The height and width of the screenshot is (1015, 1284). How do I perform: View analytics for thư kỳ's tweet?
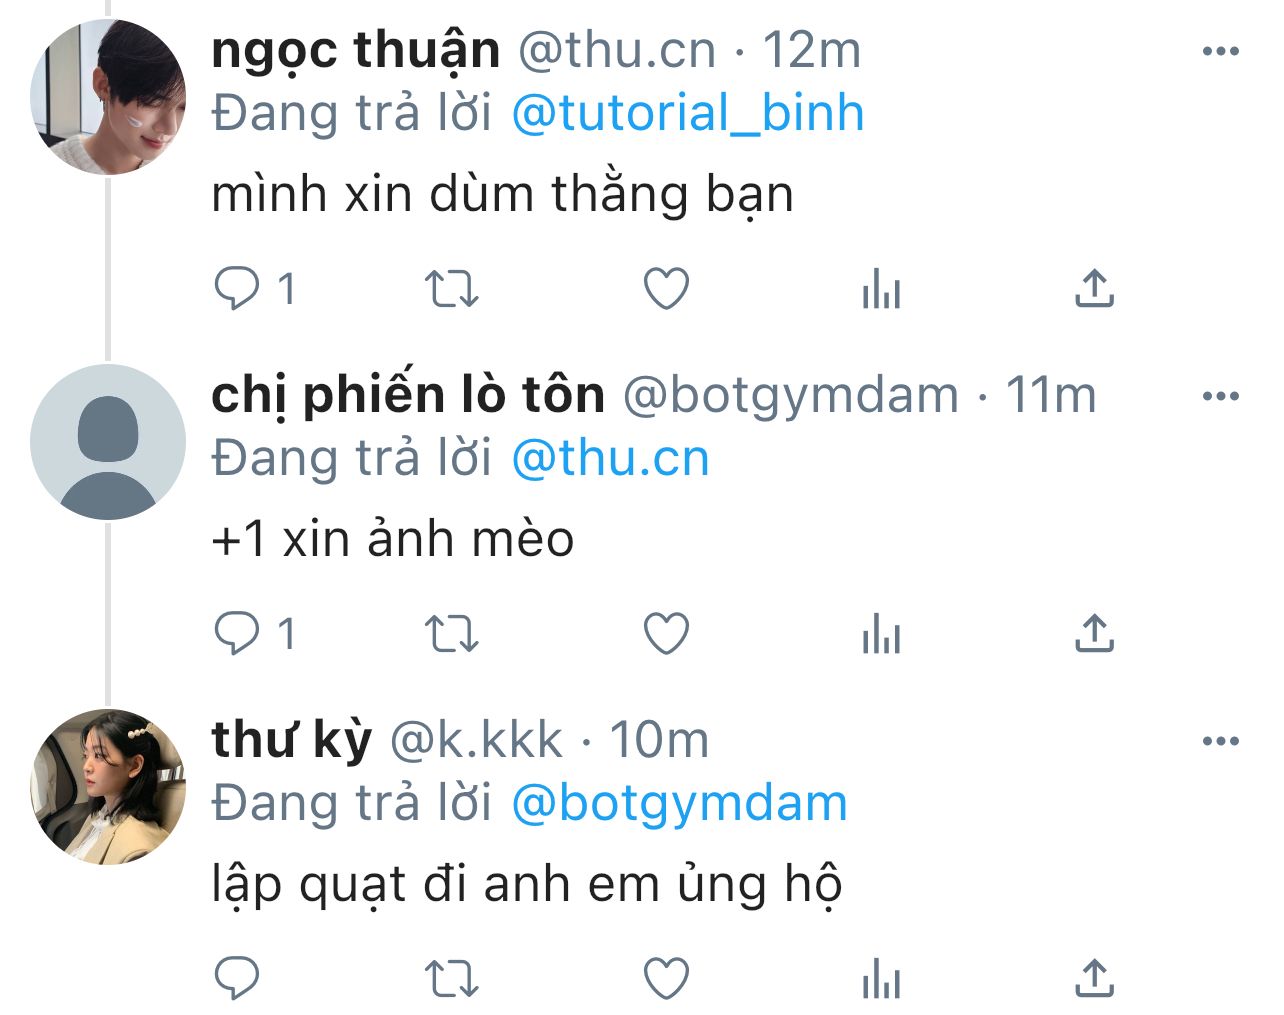pyautogui.click(x=881, y=979)
